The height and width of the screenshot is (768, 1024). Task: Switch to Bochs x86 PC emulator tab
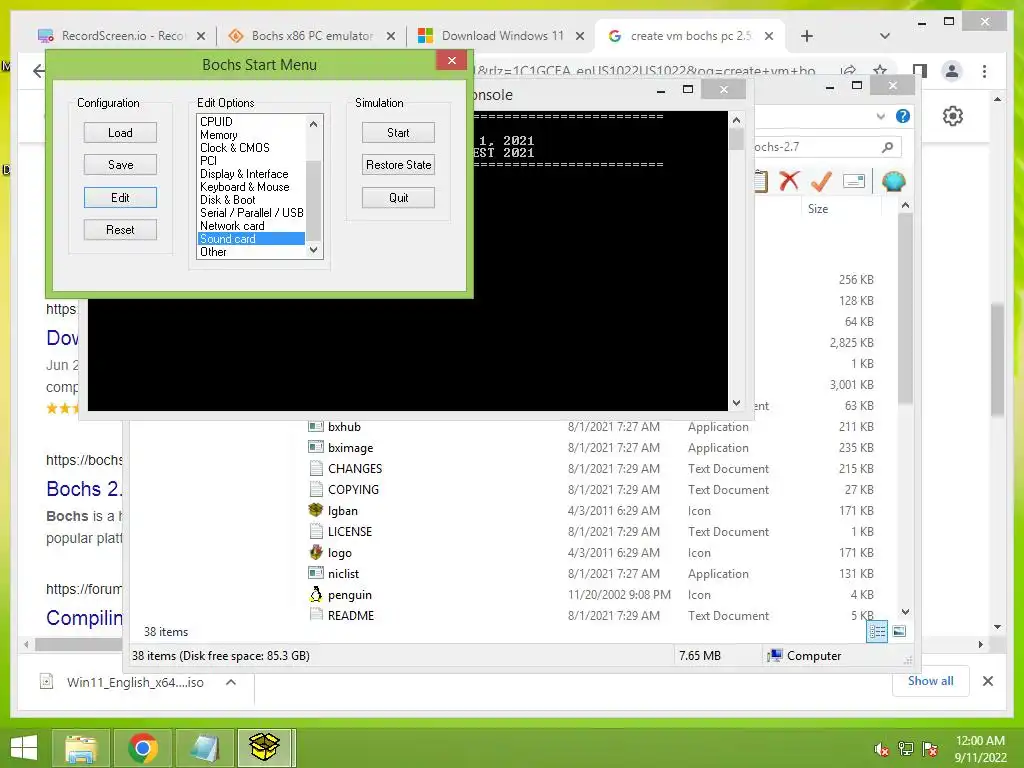311,36
